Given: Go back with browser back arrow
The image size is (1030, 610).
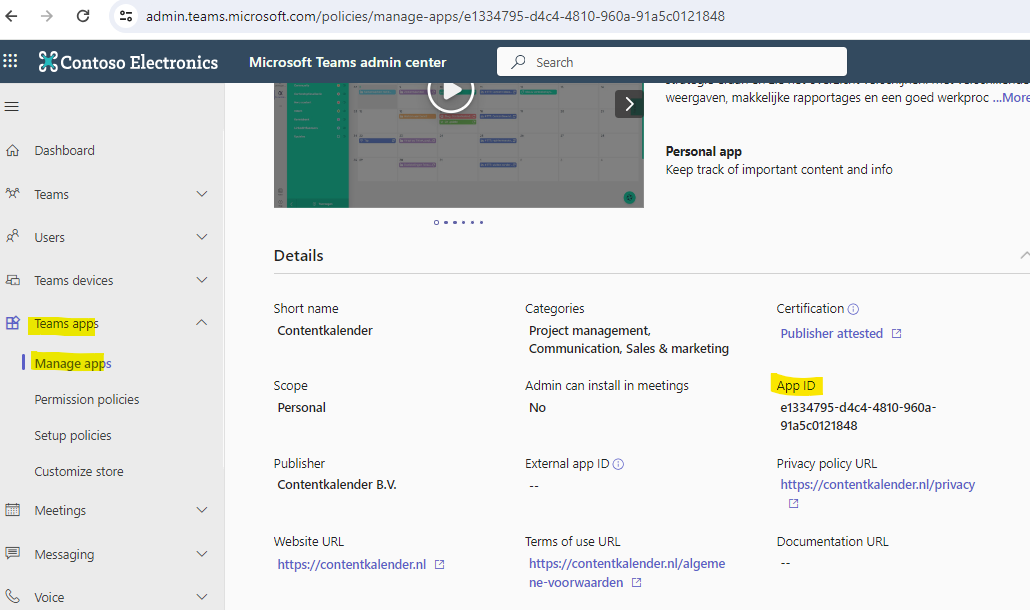Looking at the screenshot, I should coord(11,16).
